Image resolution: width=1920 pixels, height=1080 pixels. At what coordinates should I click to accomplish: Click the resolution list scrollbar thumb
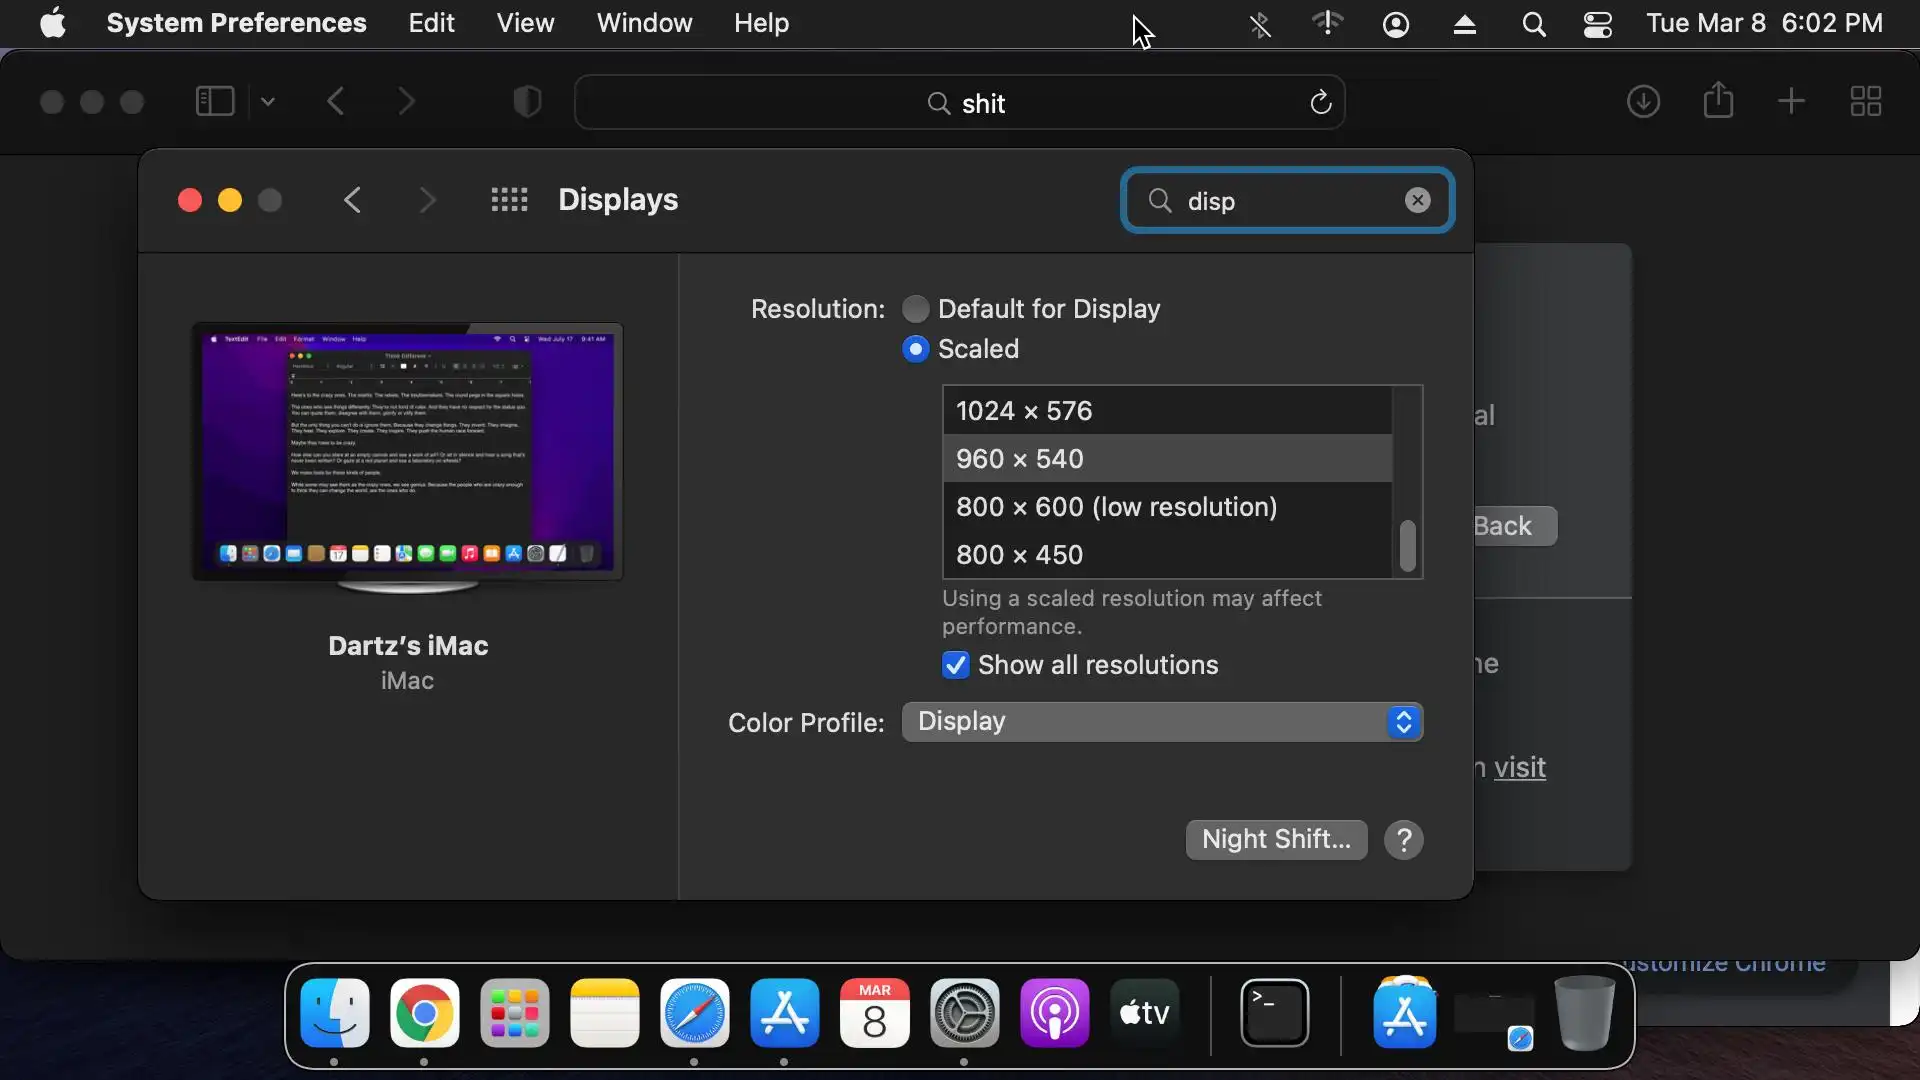tap(1407, 546)
